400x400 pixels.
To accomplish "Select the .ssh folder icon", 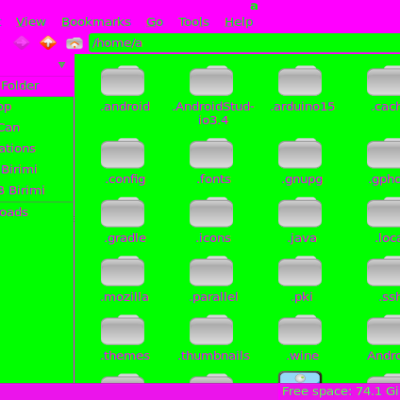I will click(x=383, y=271).
